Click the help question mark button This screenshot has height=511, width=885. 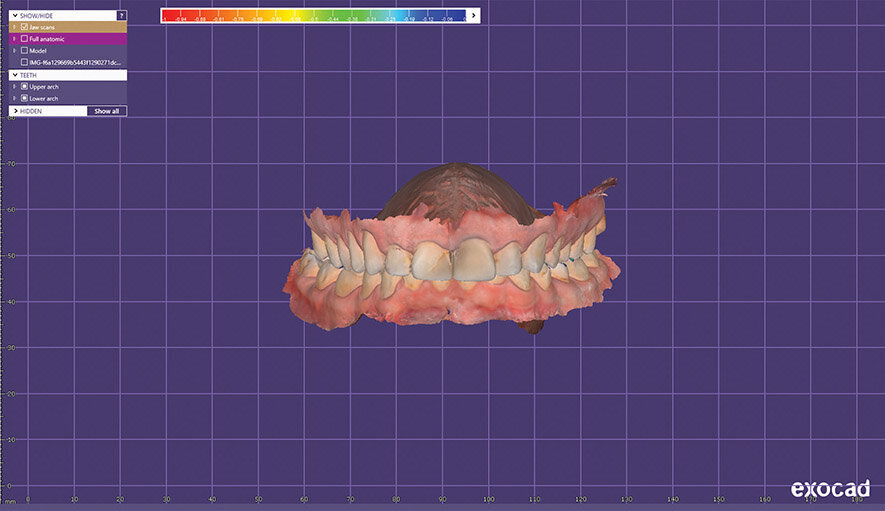(x=121, y=16)
